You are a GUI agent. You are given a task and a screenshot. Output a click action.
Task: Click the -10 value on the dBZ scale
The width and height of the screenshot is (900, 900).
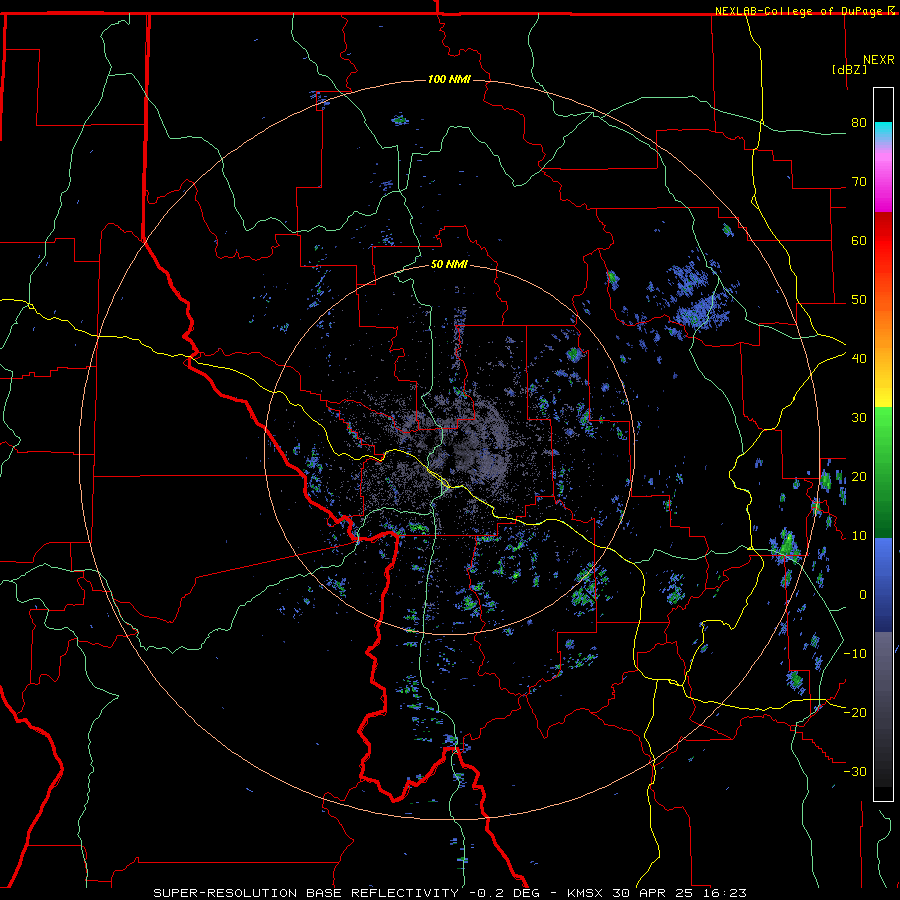[x=855, y=653]
